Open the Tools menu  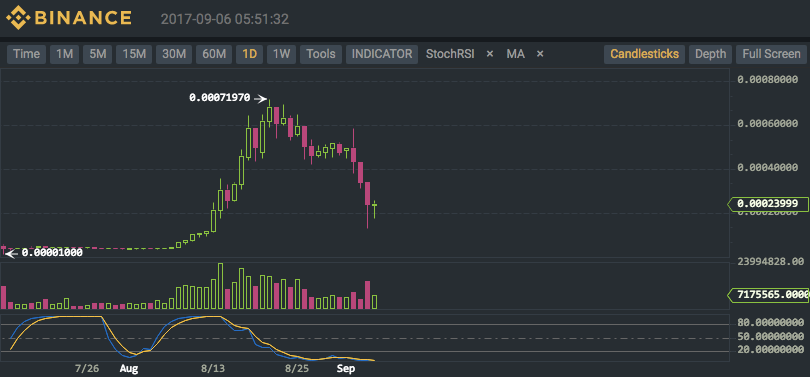pyautogui.click(x=321, y=54)
